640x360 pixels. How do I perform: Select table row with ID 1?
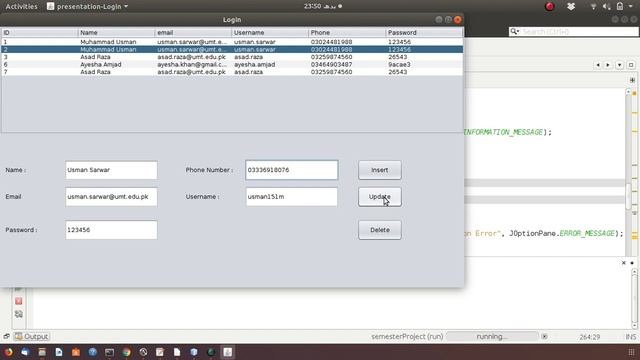(232, 42)
